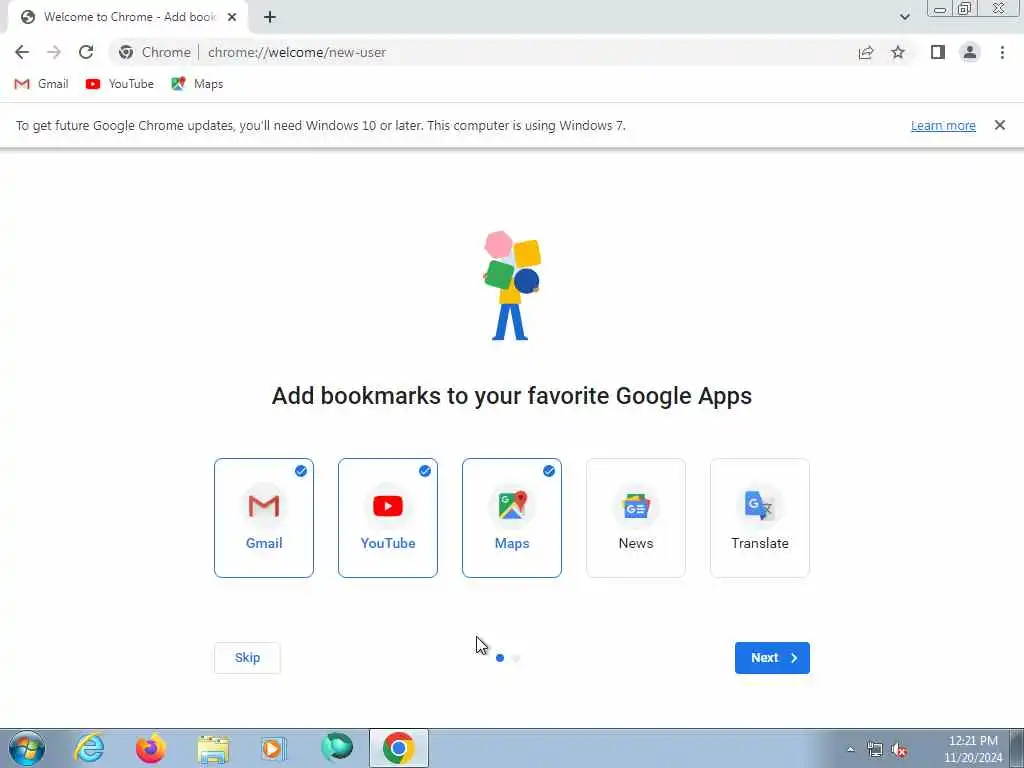Continue with the Next button

[x=772, y=658]
